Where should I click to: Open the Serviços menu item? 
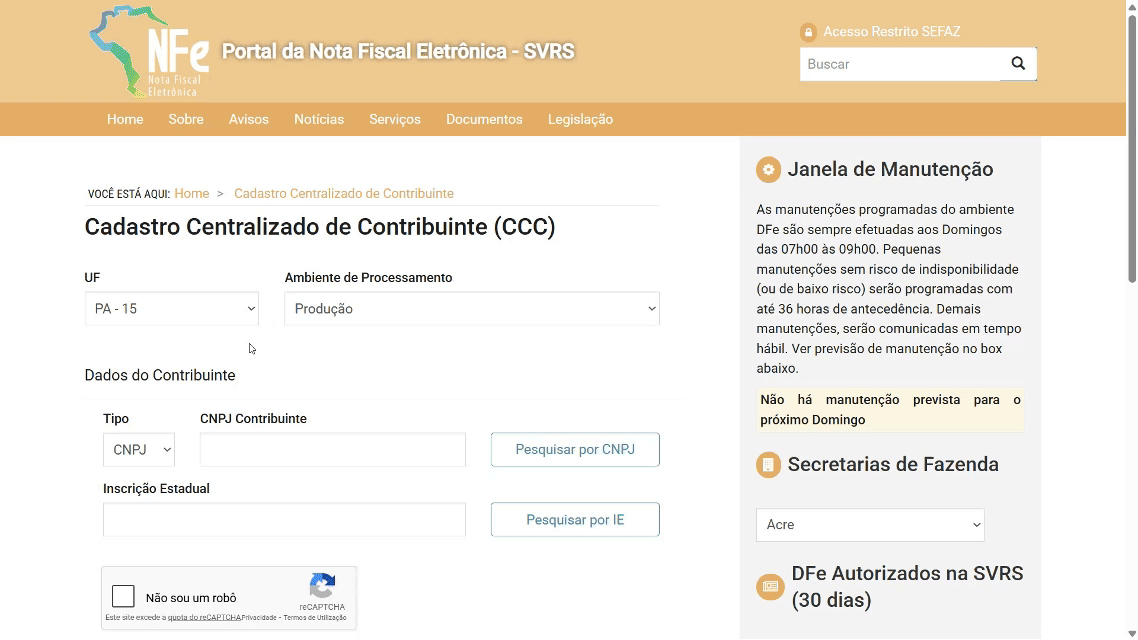(395, 119)
